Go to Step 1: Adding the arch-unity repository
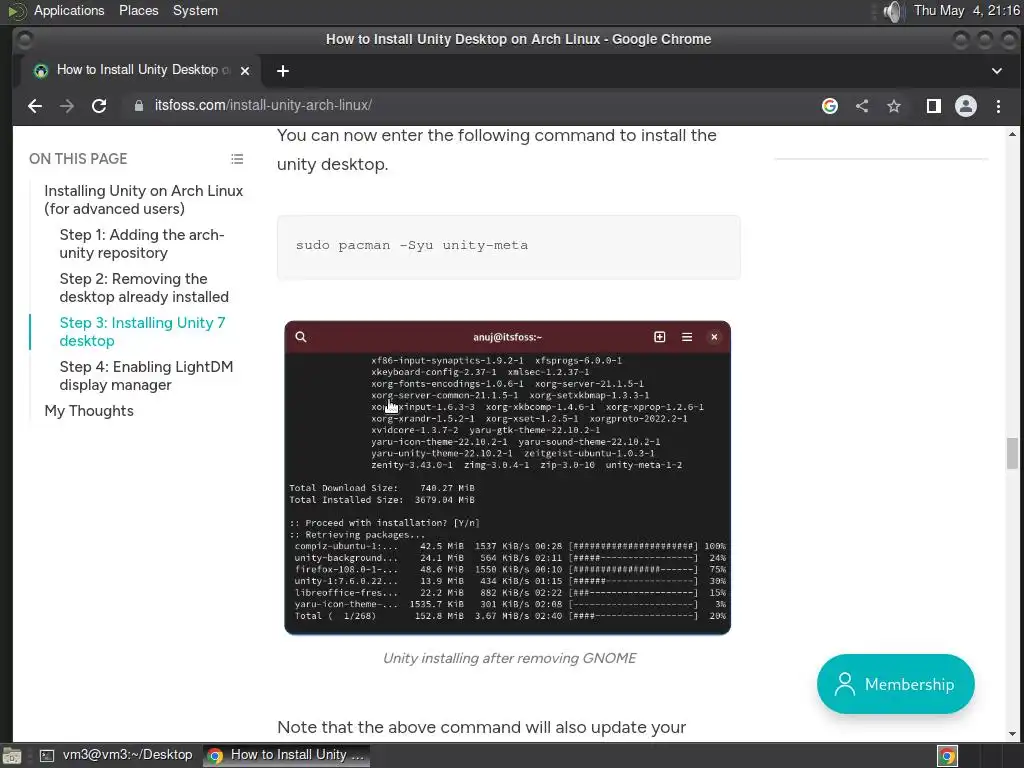Viewport: 1024px width, 768px height. coord(142,244)
